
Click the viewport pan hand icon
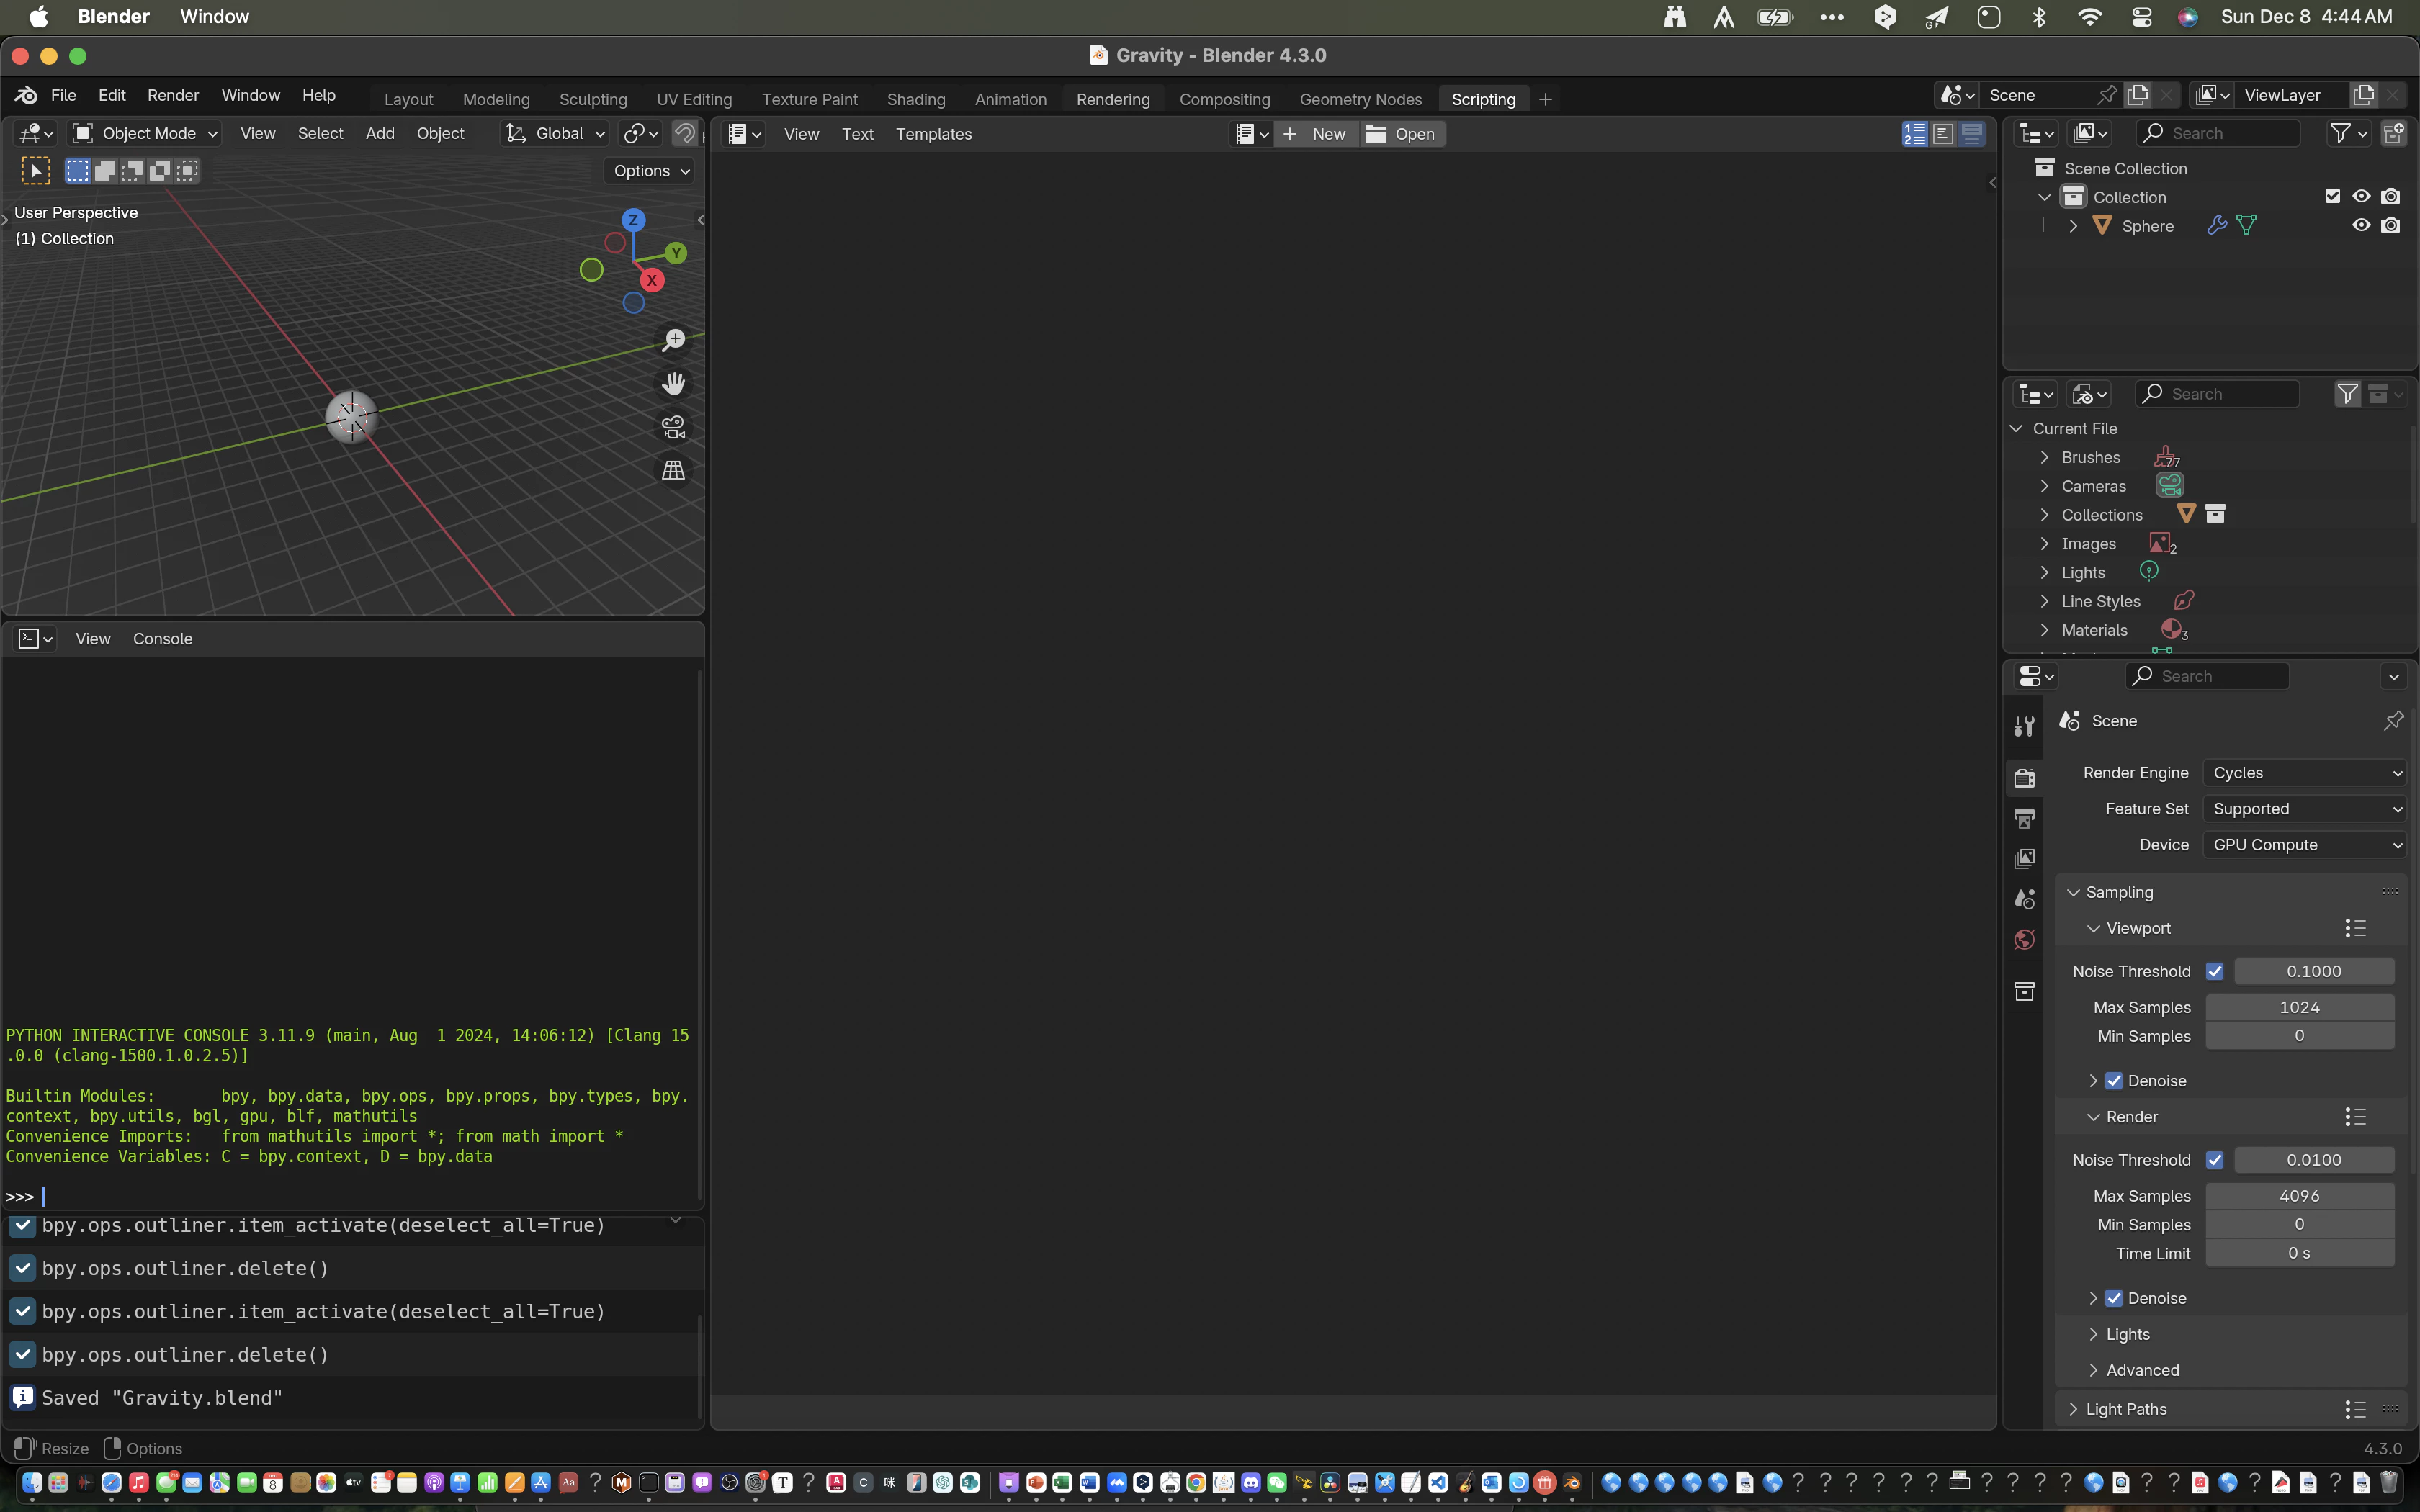(x=674, y=384)
